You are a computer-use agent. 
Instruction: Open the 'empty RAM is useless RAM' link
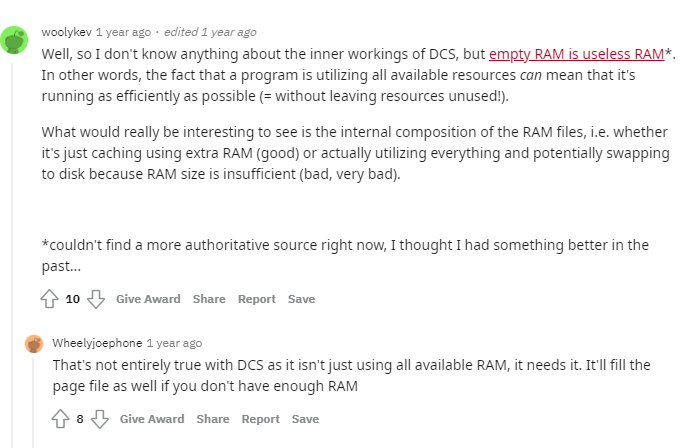[x=576, y=54]
